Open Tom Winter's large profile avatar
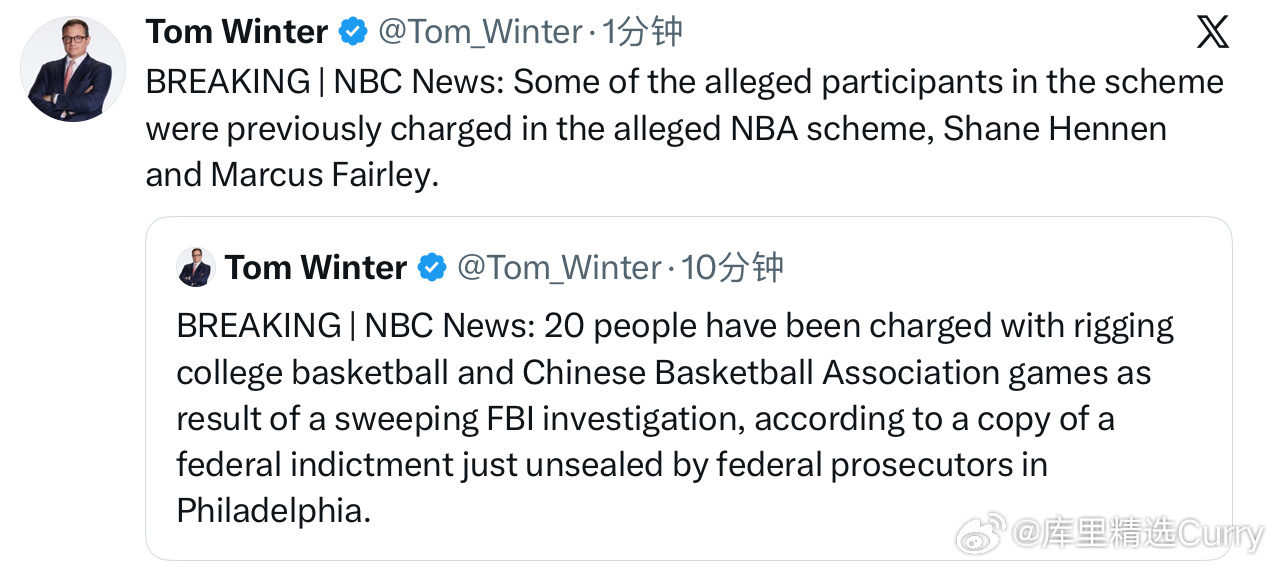 (x=73, y=69)
